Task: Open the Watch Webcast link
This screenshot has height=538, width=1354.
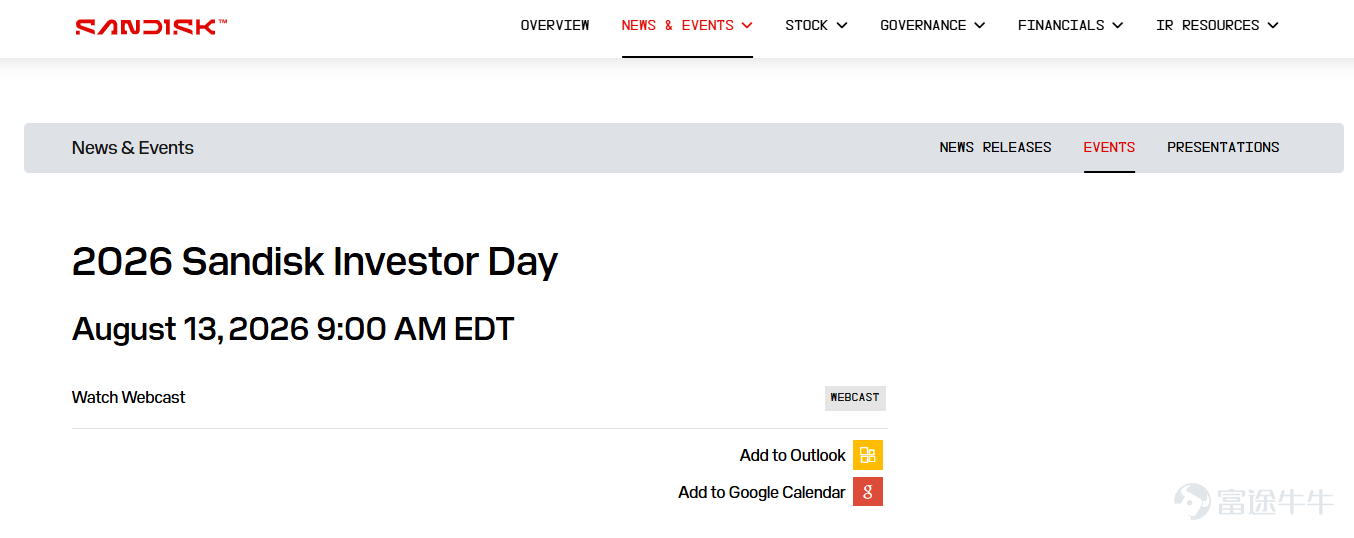Action: (129, 397)
